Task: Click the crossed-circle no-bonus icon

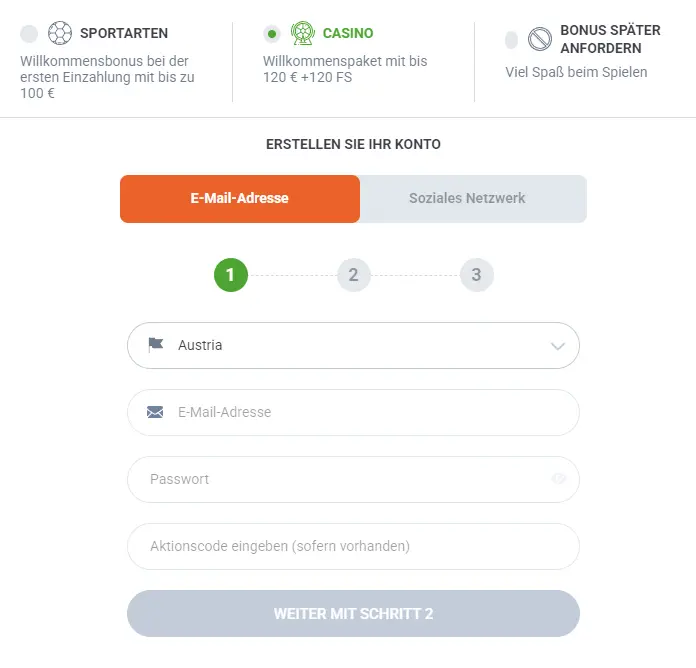Action: click(x=540, y=39)
